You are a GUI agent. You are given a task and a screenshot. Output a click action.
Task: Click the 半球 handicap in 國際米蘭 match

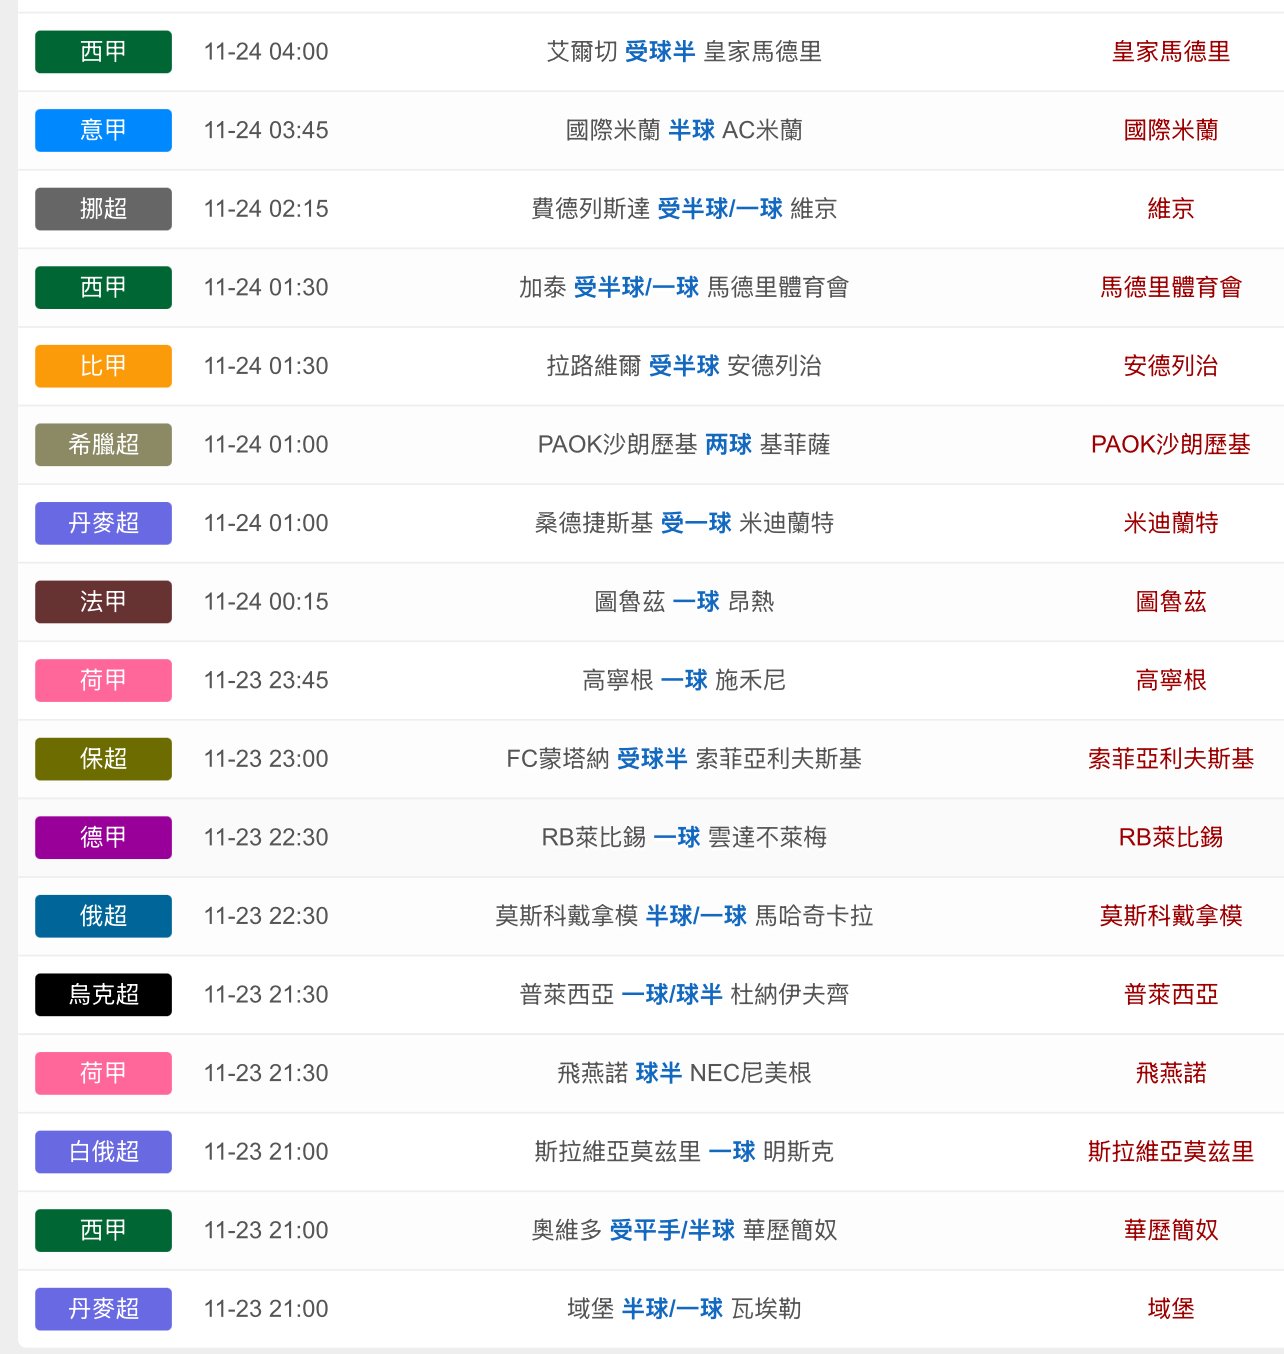tap(691, 130)
